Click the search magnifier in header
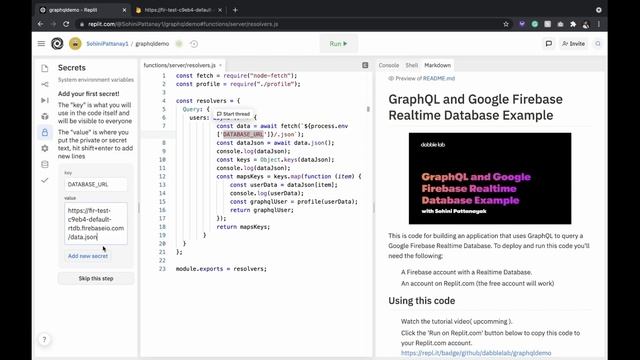The image size is (640, 360). click(x=598, y=44)
